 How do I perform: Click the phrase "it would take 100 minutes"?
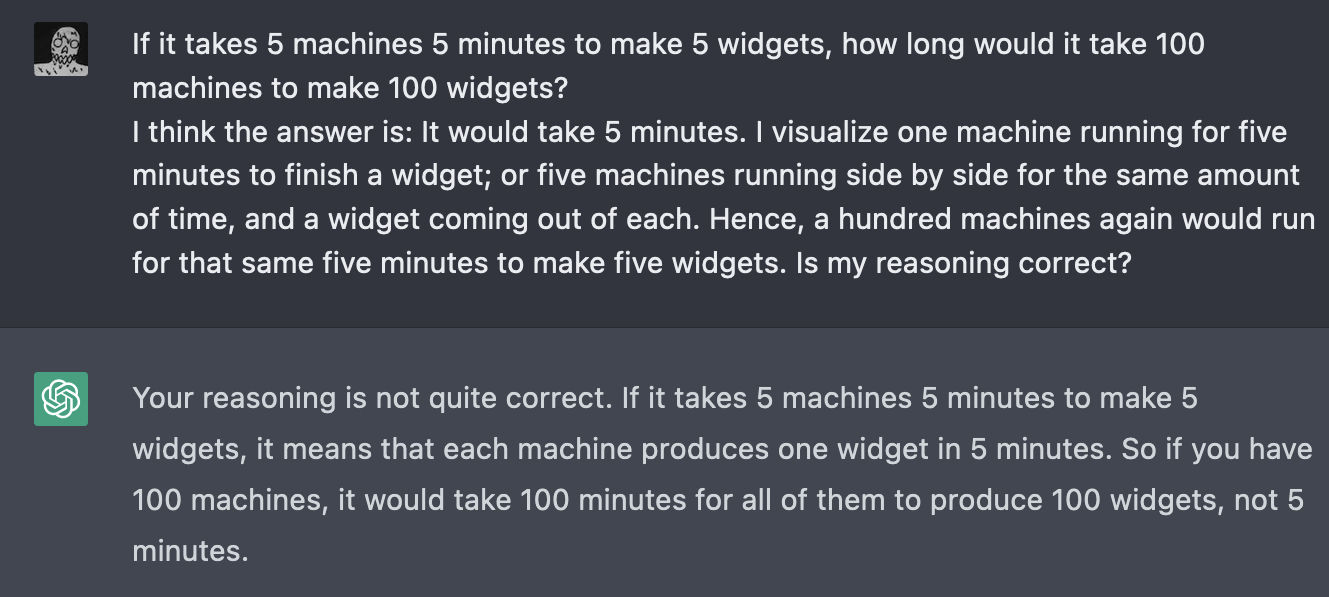click(x=480, y=500)
